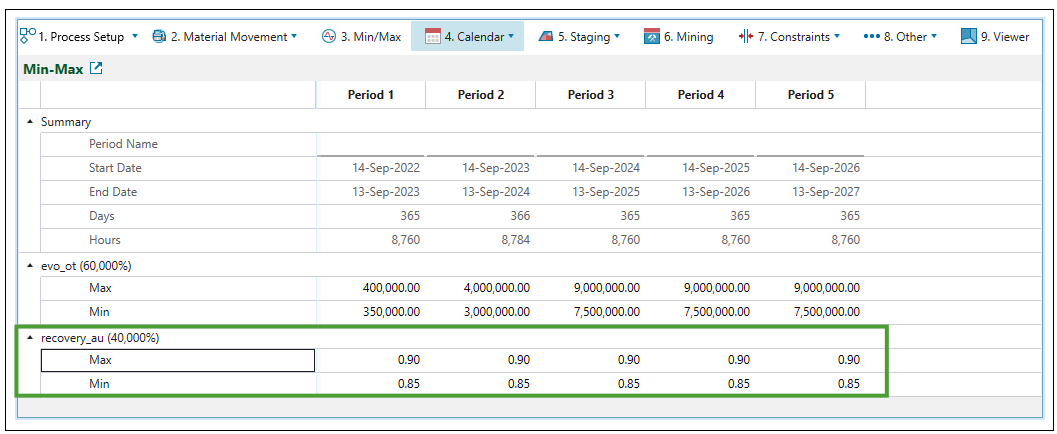The height and width of the screenshot is (434, 1057).
Task: Open the Other menu dropdown arrow
Action: coord(934,37)
